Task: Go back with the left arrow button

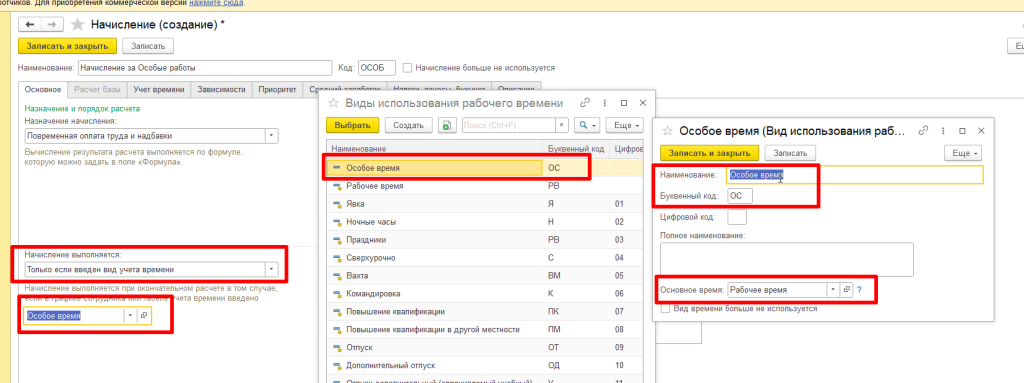Action: (29, 25)
